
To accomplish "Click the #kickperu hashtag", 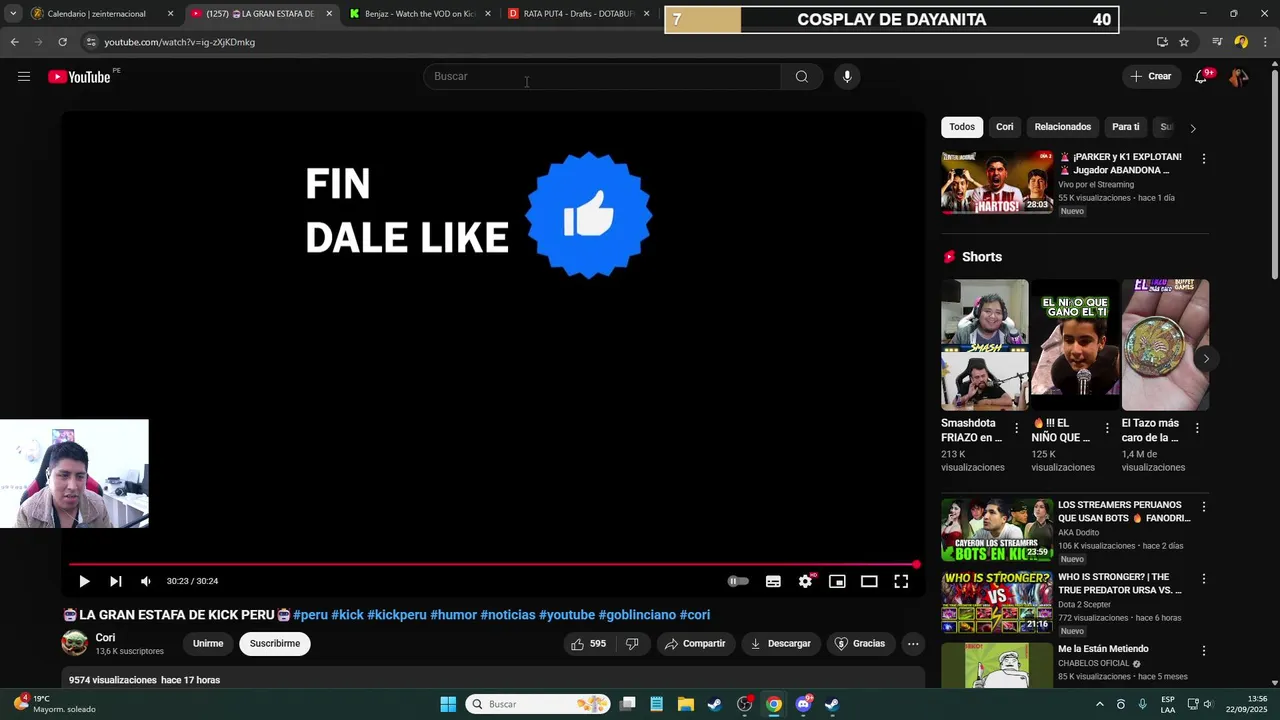I will click(397, 615).
